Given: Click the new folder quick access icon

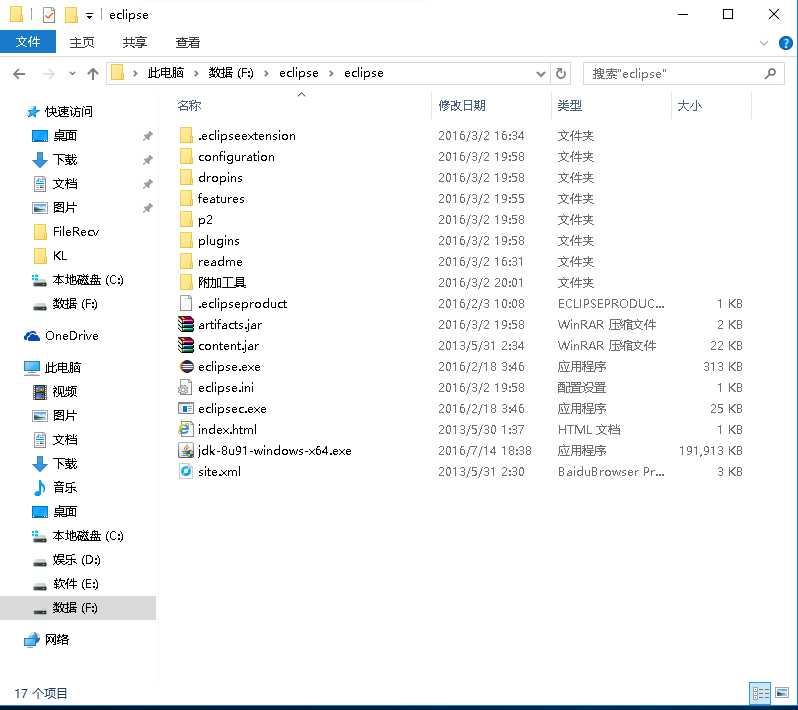Looking at the screenshot, I should click(x=71, y=15).
